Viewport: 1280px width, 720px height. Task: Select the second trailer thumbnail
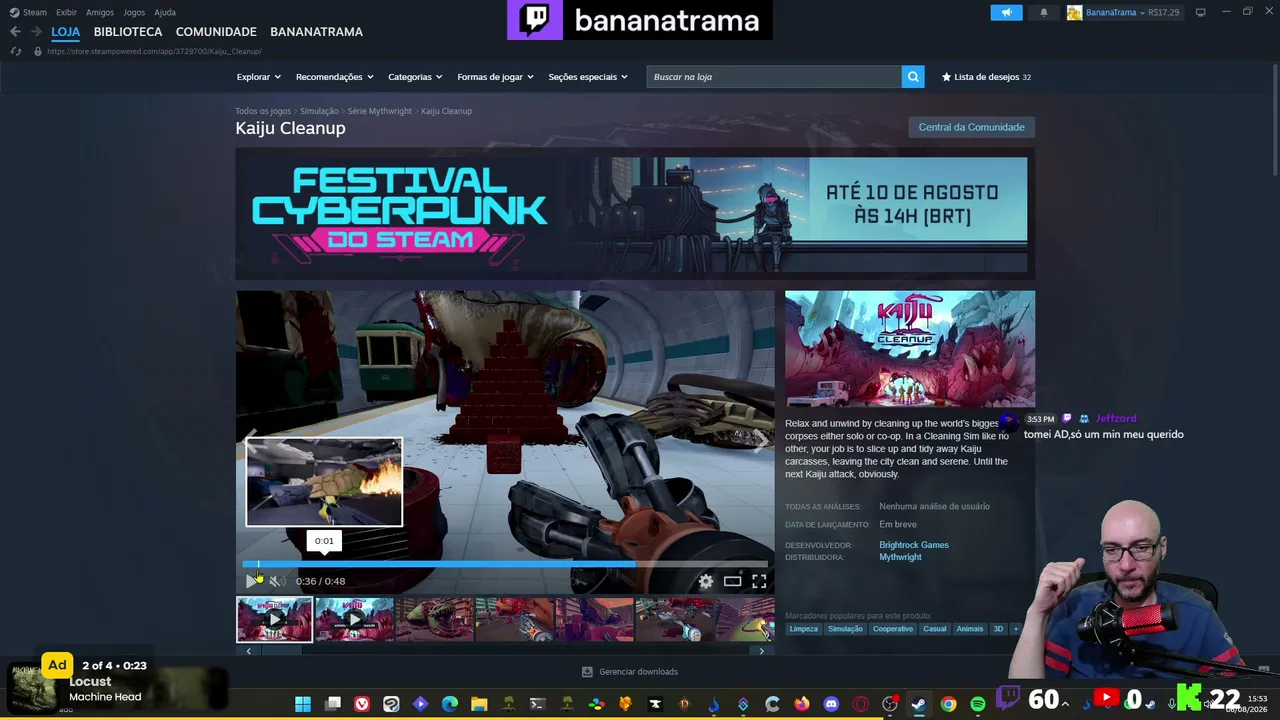point(354,619)
